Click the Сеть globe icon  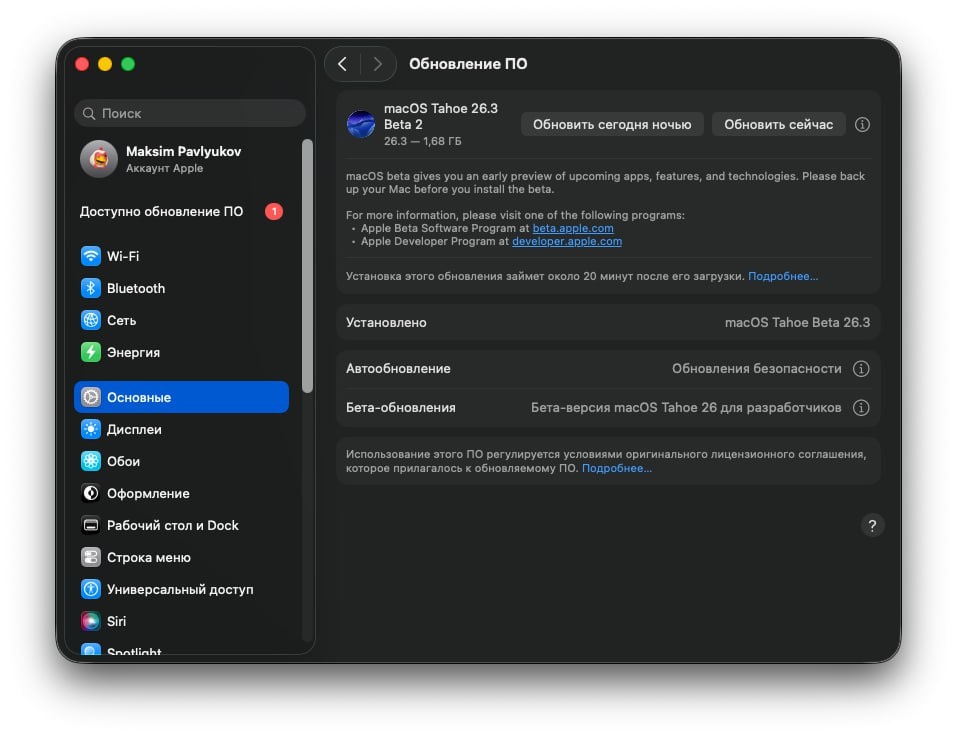[x=91, y=320]
